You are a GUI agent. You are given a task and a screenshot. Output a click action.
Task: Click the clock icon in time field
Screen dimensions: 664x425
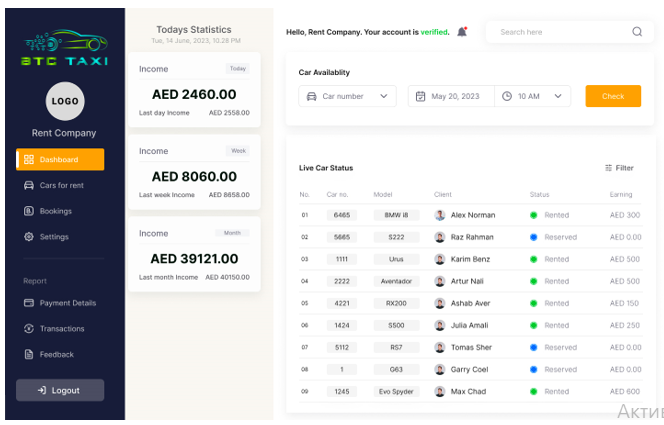tap(507, 96)
